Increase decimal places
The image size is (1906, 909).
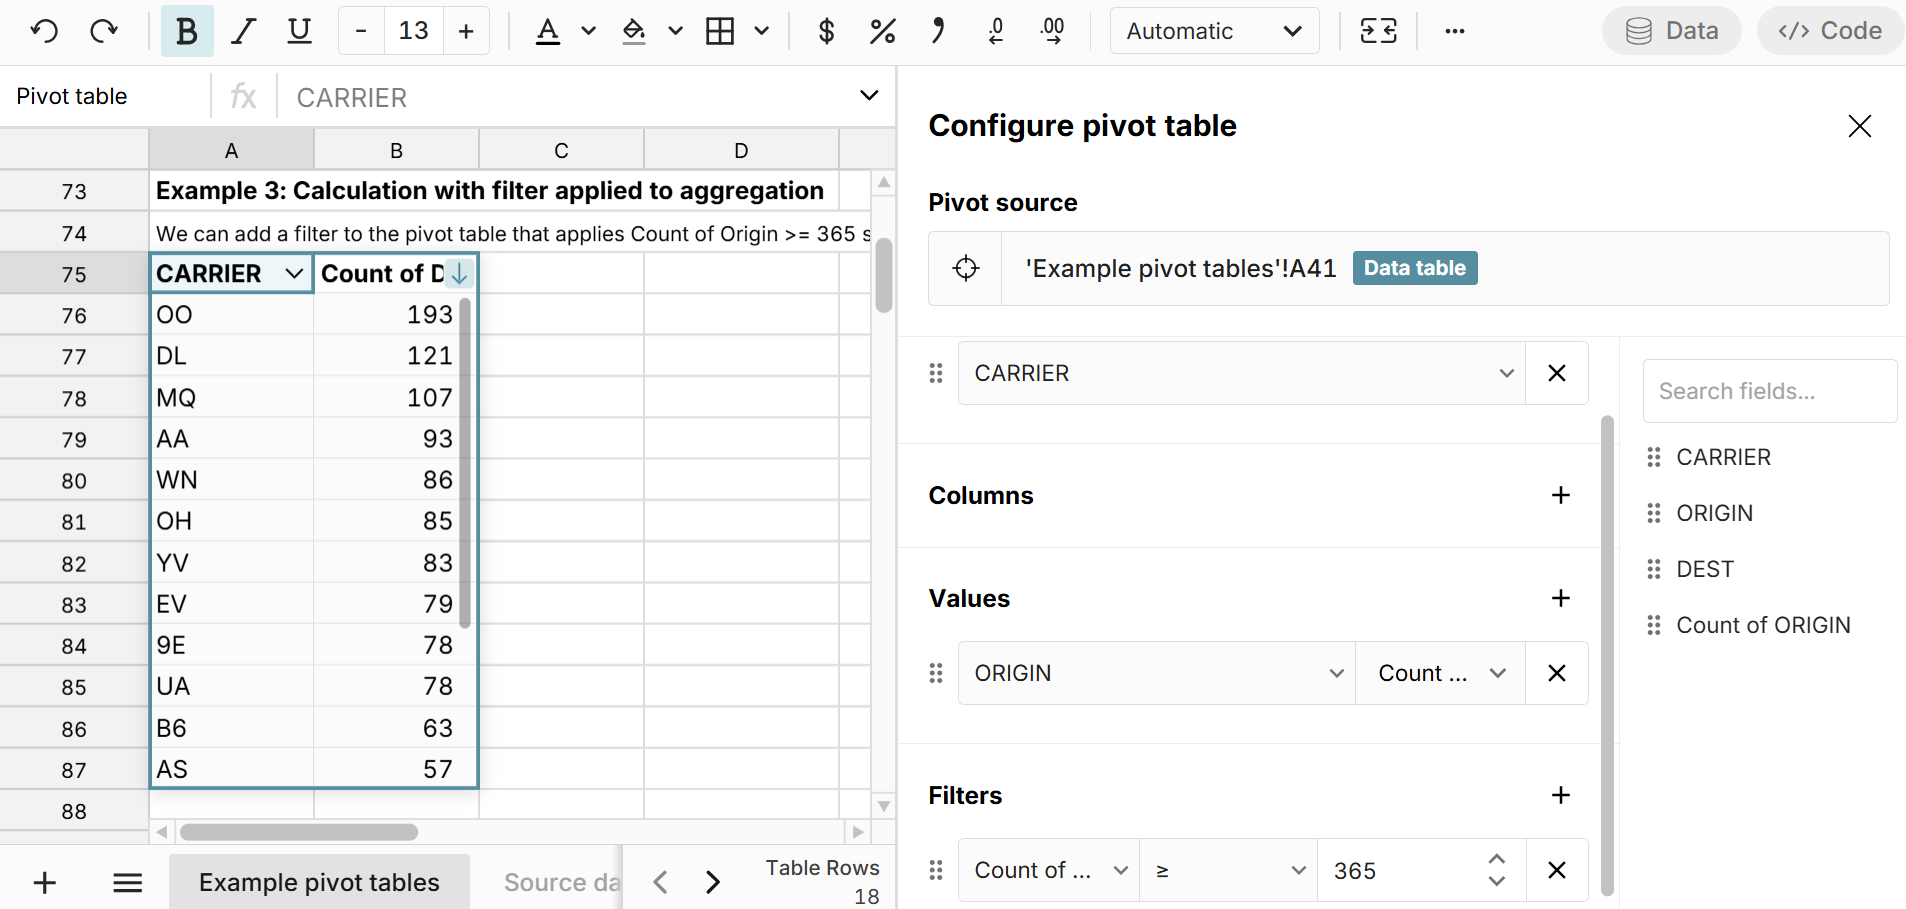click(x=1052, y=30)
